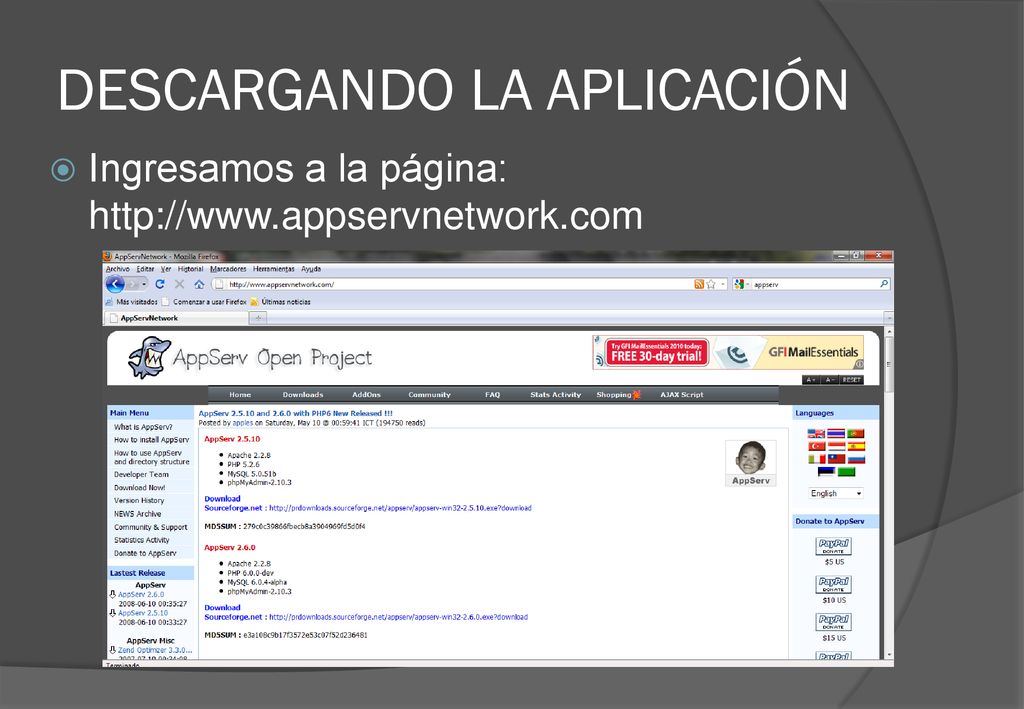Viewport: 1024px width, 709px height.
Task: Click NEWS Archive link
Action: tap(137, 514)
